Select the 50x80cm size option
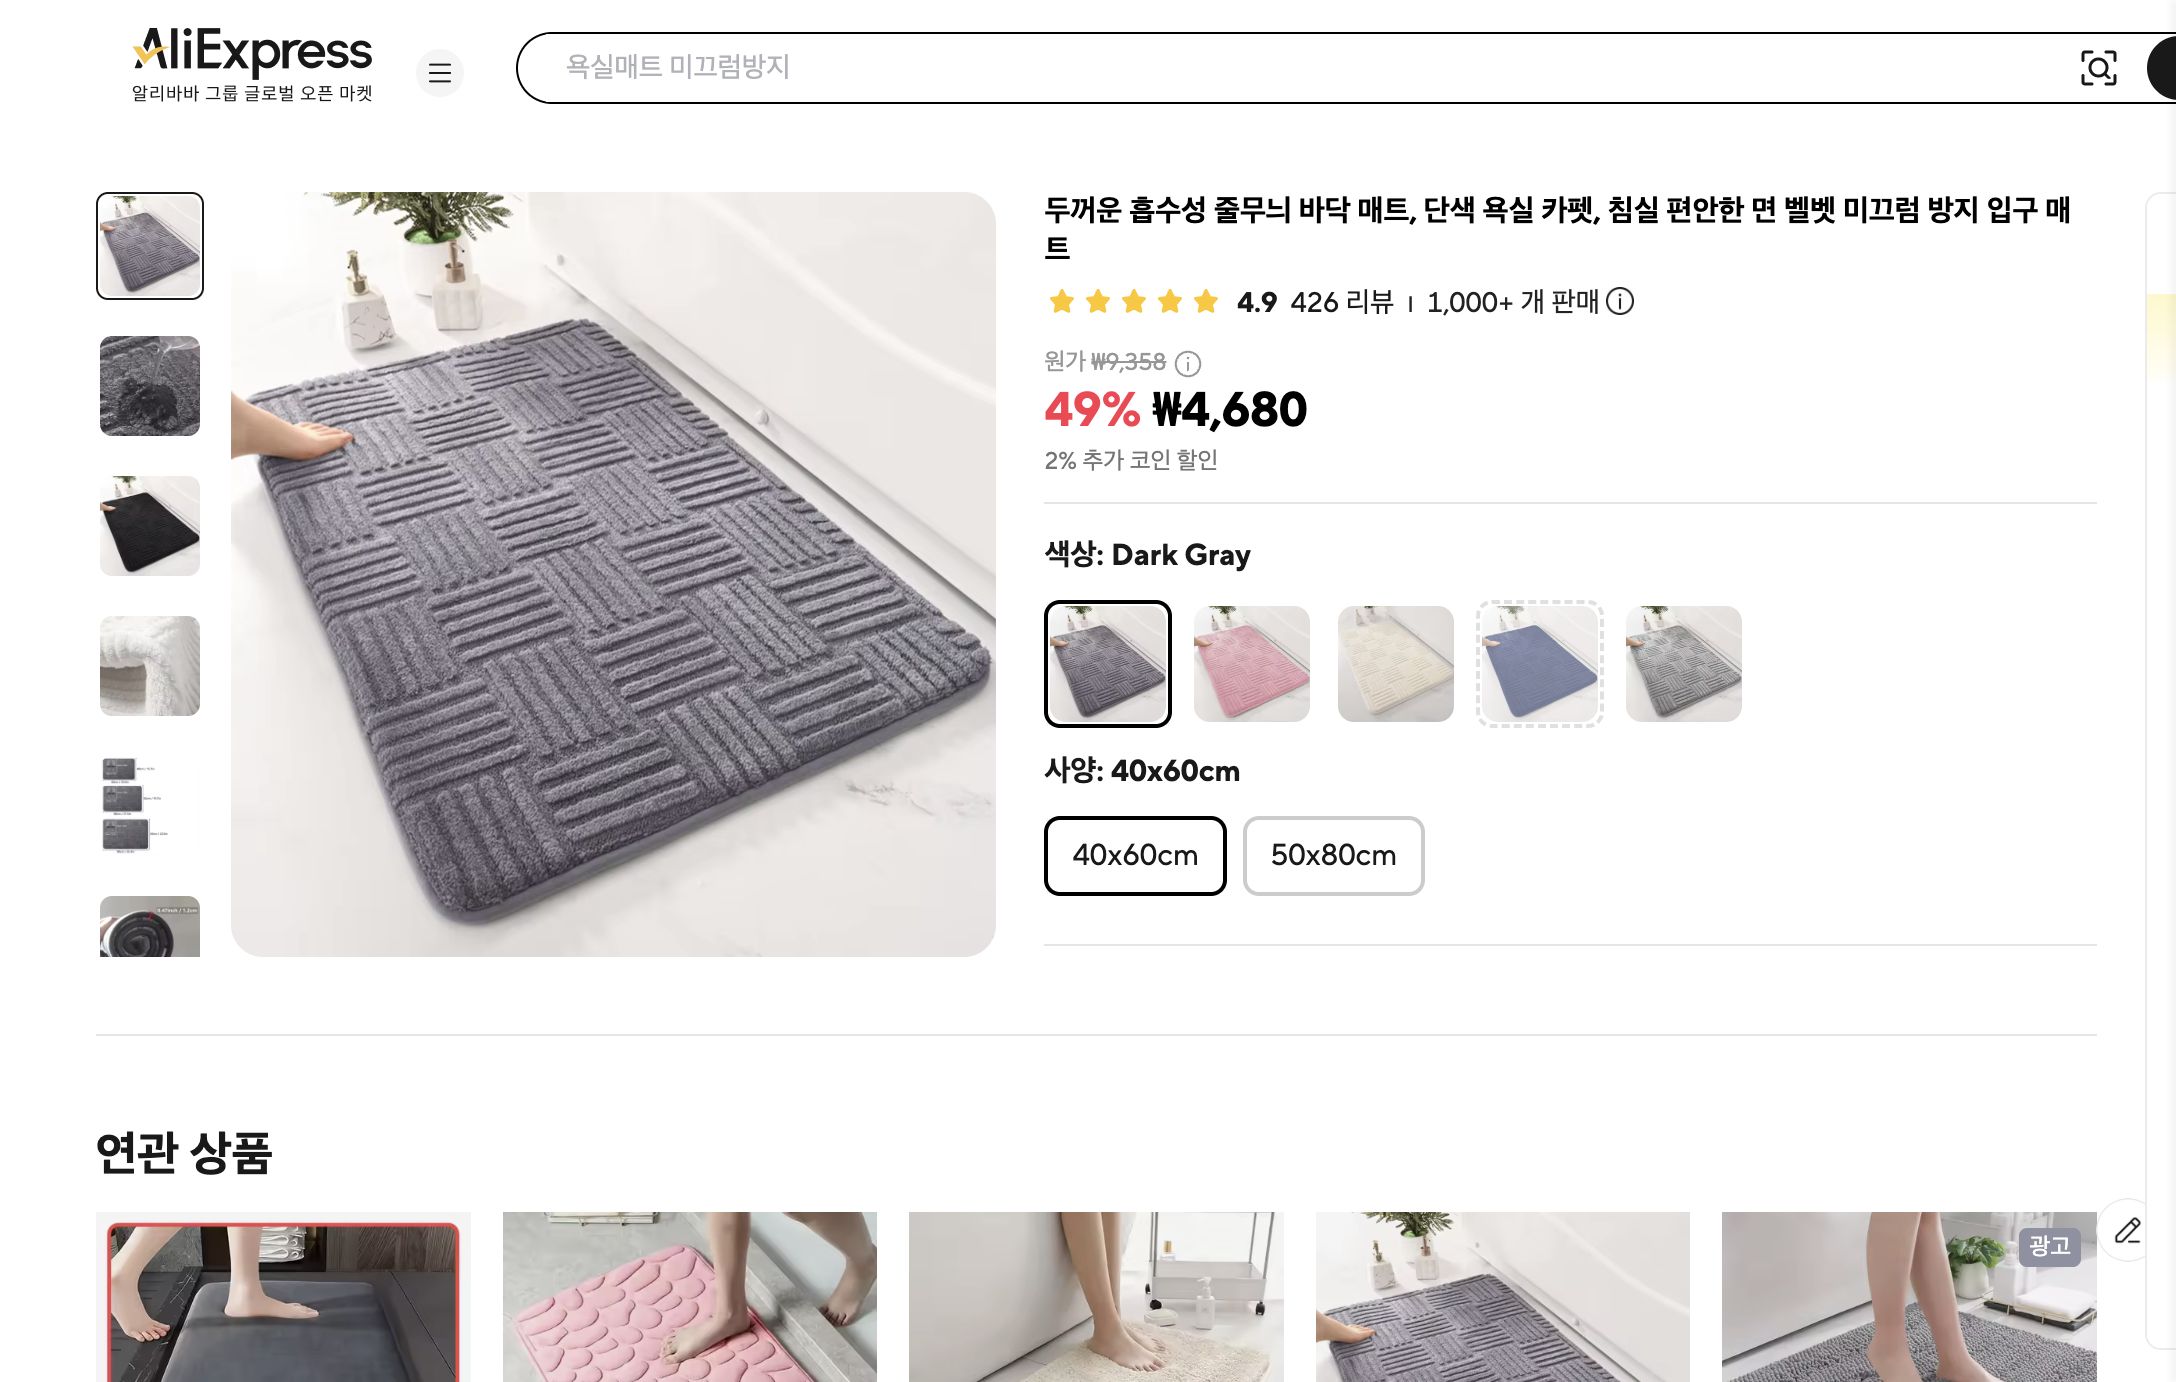Image resolution: width=2176 pixels, height=1382 pixels. [1333, 855]
